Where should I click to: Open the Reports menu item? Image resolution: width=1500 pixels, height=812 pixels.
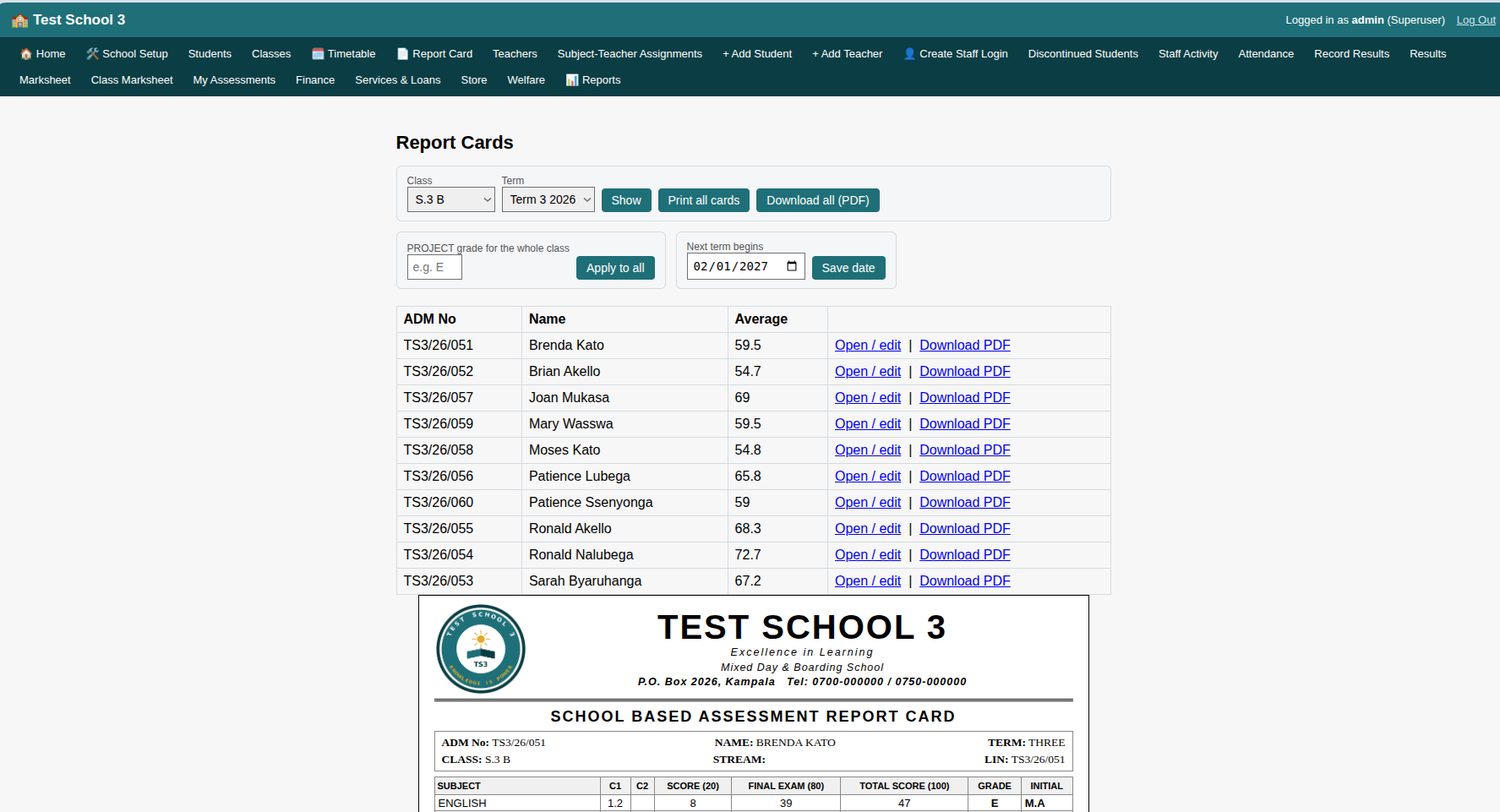pos(593,80)
